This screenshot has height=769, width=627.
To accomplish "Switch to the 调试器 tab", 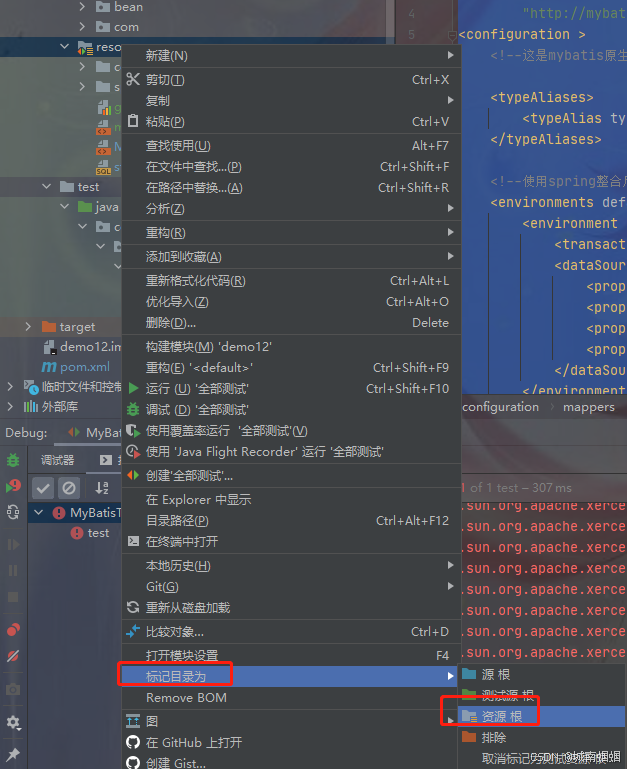I will coord(57,460).
